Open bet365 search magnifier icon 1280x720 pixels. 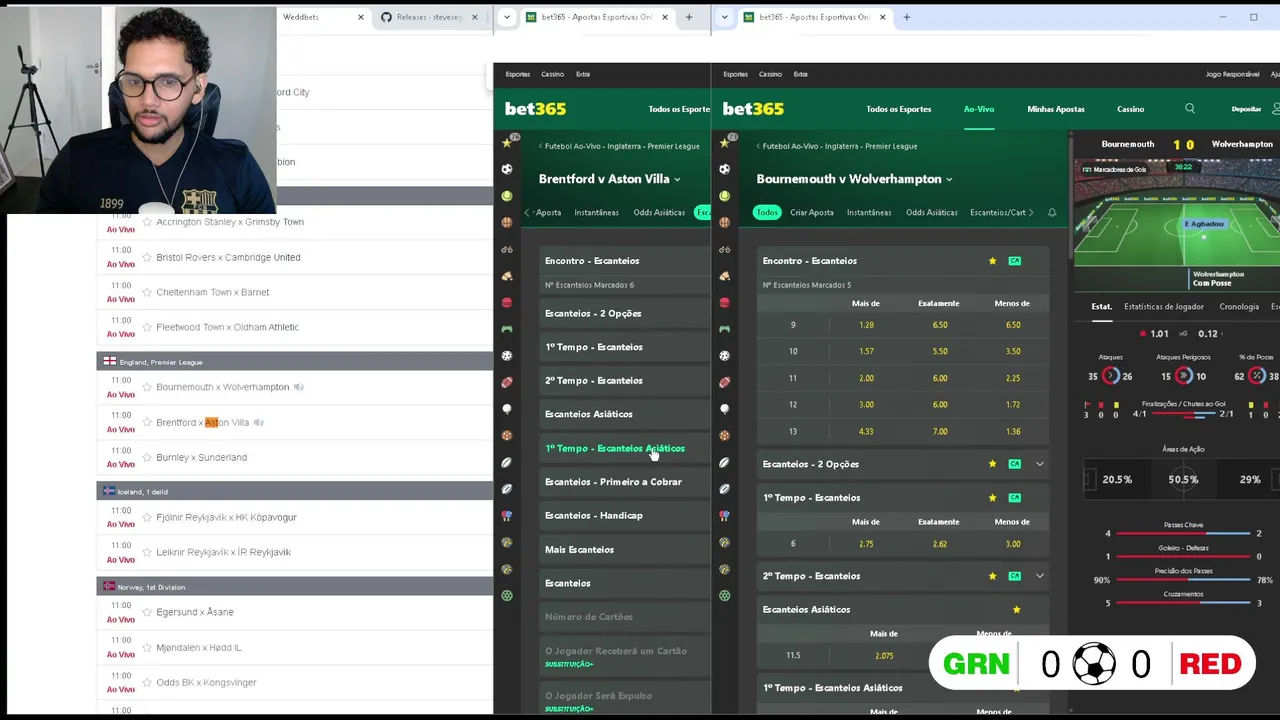click(x=1189, y=109)
